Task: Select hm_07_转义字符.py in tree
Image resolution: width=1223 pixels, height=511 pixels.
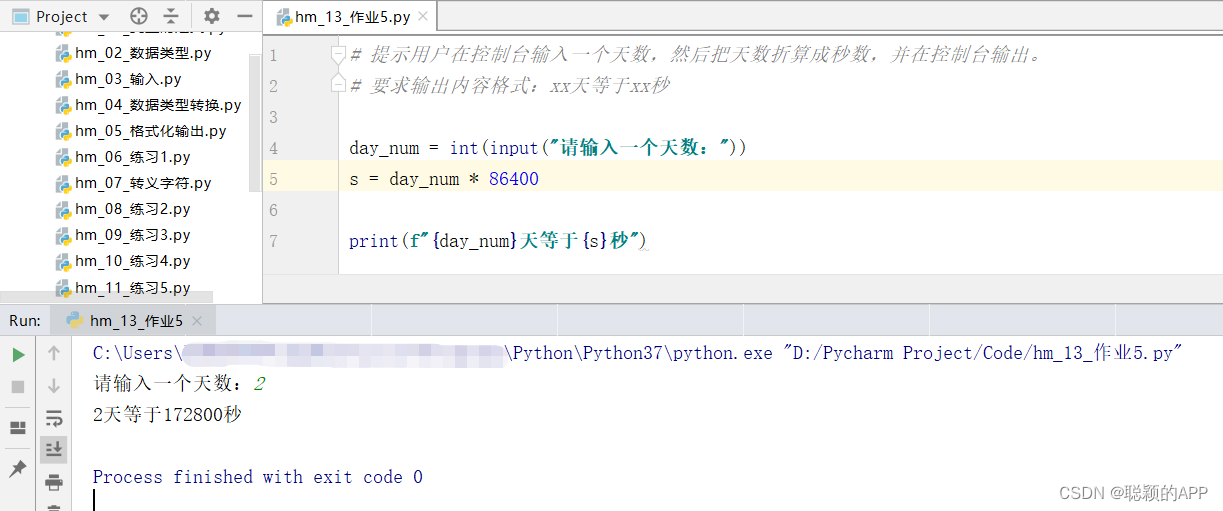Action: tap(143, 183)
